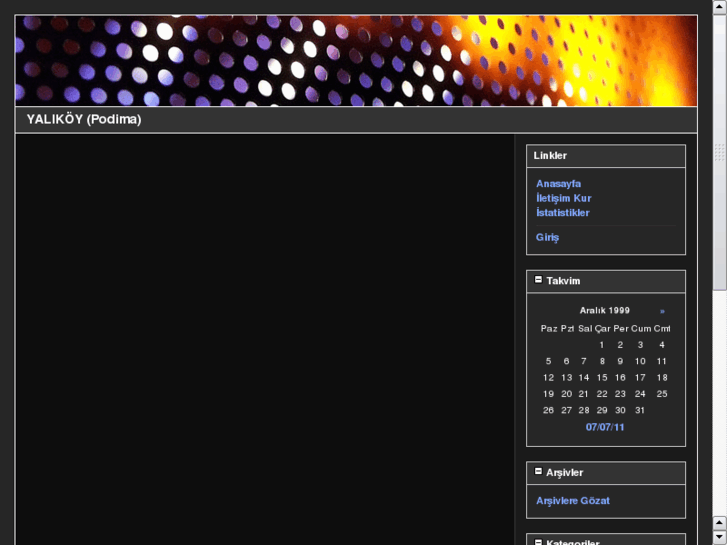This screenshot has height=545, width=727.
Task: Select day 20 in the calendar
Action: 566,394
